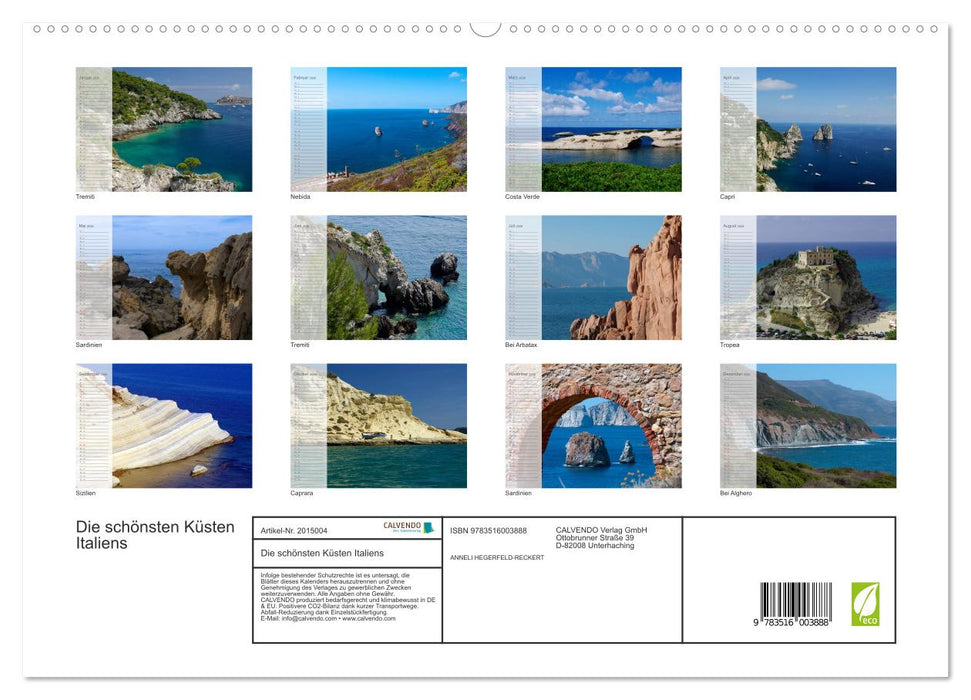971x700 pixels.
Task: Click the Sardinien May caption label
Action: (x=87, y=344)
